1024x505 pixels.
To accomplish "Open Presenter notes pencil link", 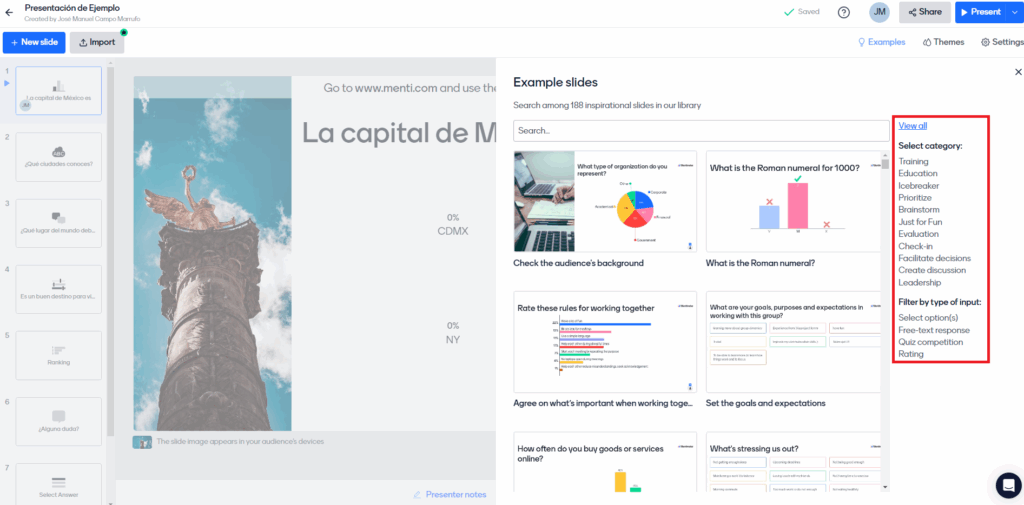I will (x=449, y=494).
